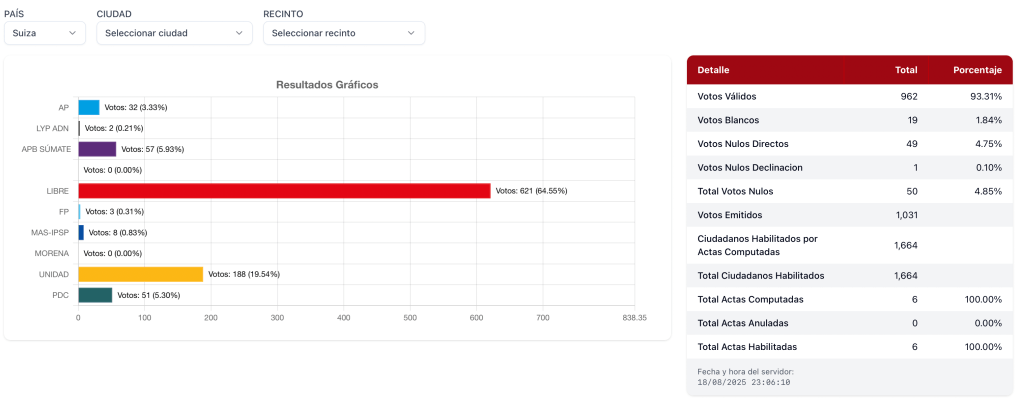The image size is (1022, 408).
Task: Select the purple APB SÚMATE bar
Action: point(97,149)
